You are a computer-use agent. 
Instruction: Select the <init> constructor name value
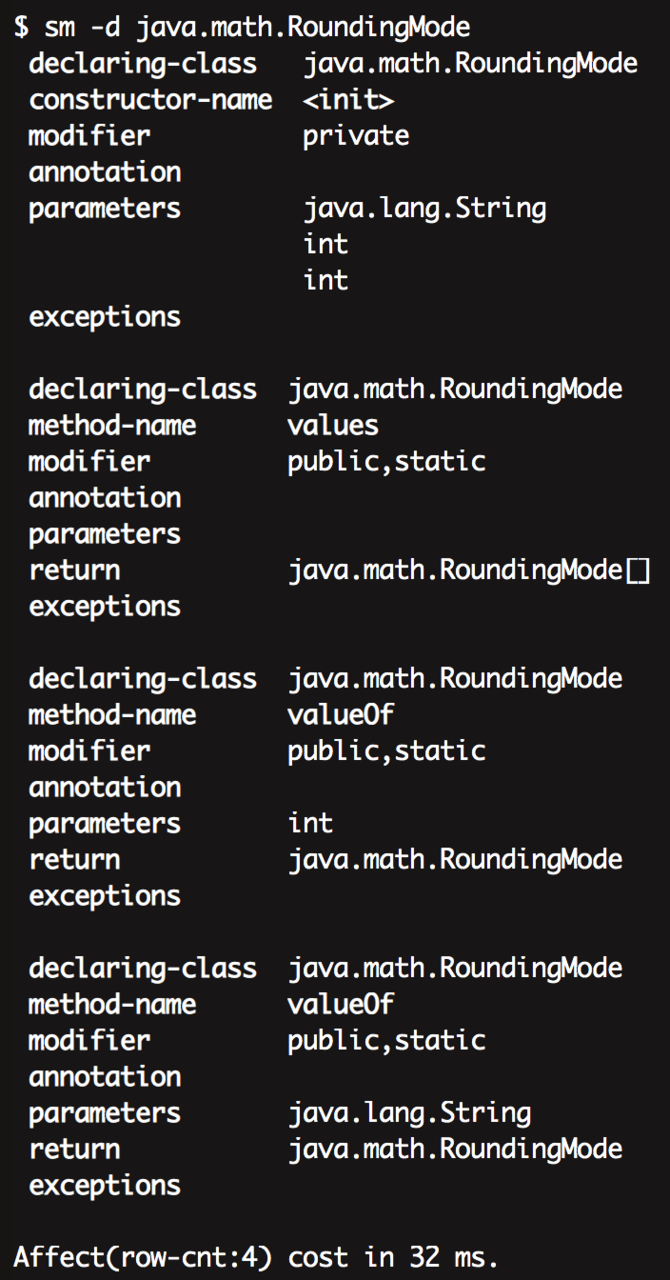click(348, 100)
